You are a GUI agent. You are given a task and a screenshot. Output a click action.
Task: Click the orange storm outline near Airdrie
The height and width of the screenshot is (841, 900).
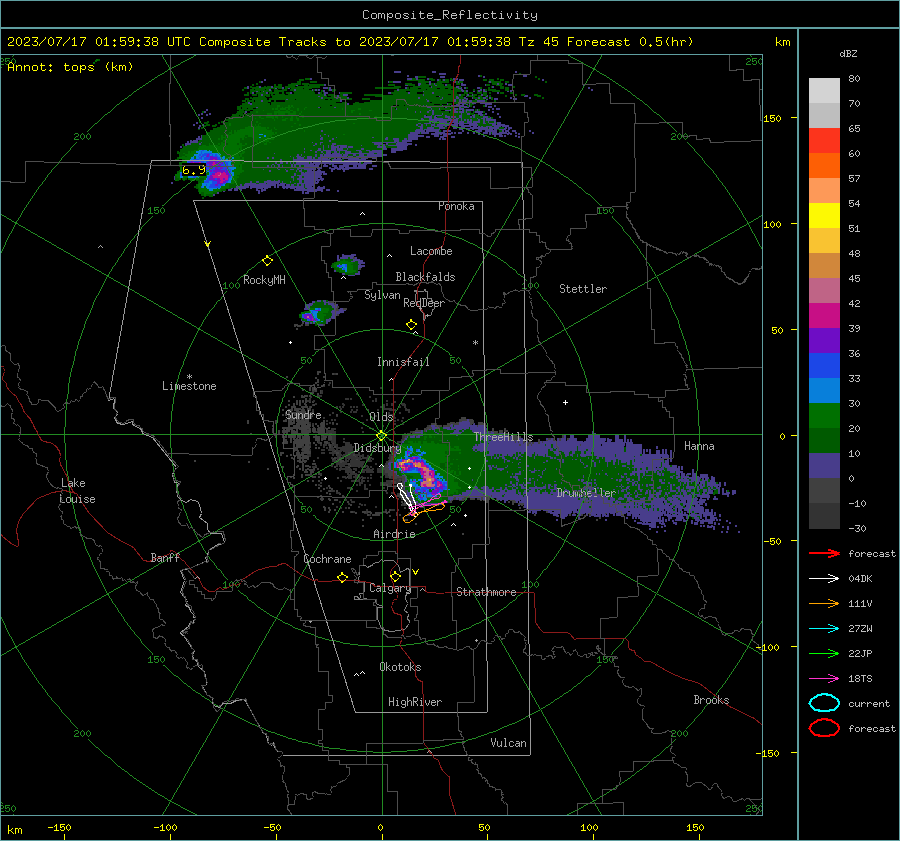(x=424, y=512)
